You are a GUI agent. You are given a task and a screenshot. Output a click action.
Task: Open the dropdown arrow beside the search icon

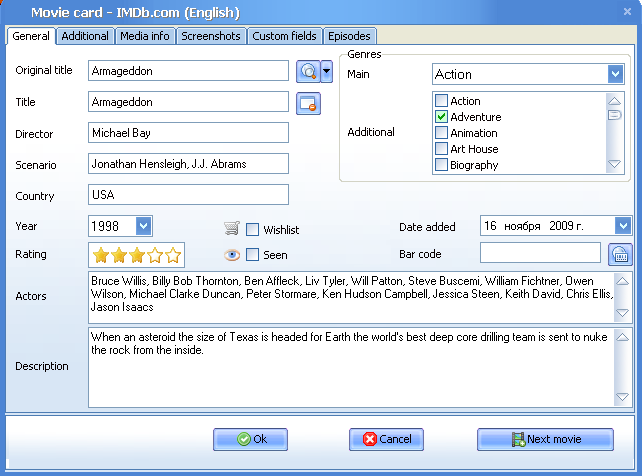click(x=326, y=72)
